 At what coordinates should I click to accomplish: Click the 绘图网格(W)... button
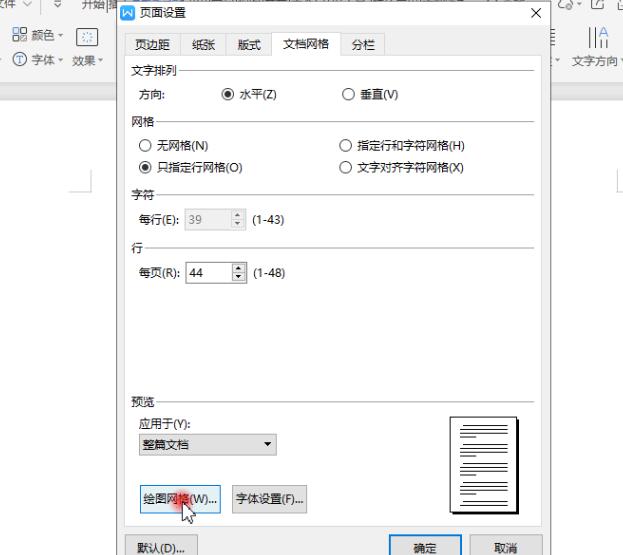[x=180, y=499]
